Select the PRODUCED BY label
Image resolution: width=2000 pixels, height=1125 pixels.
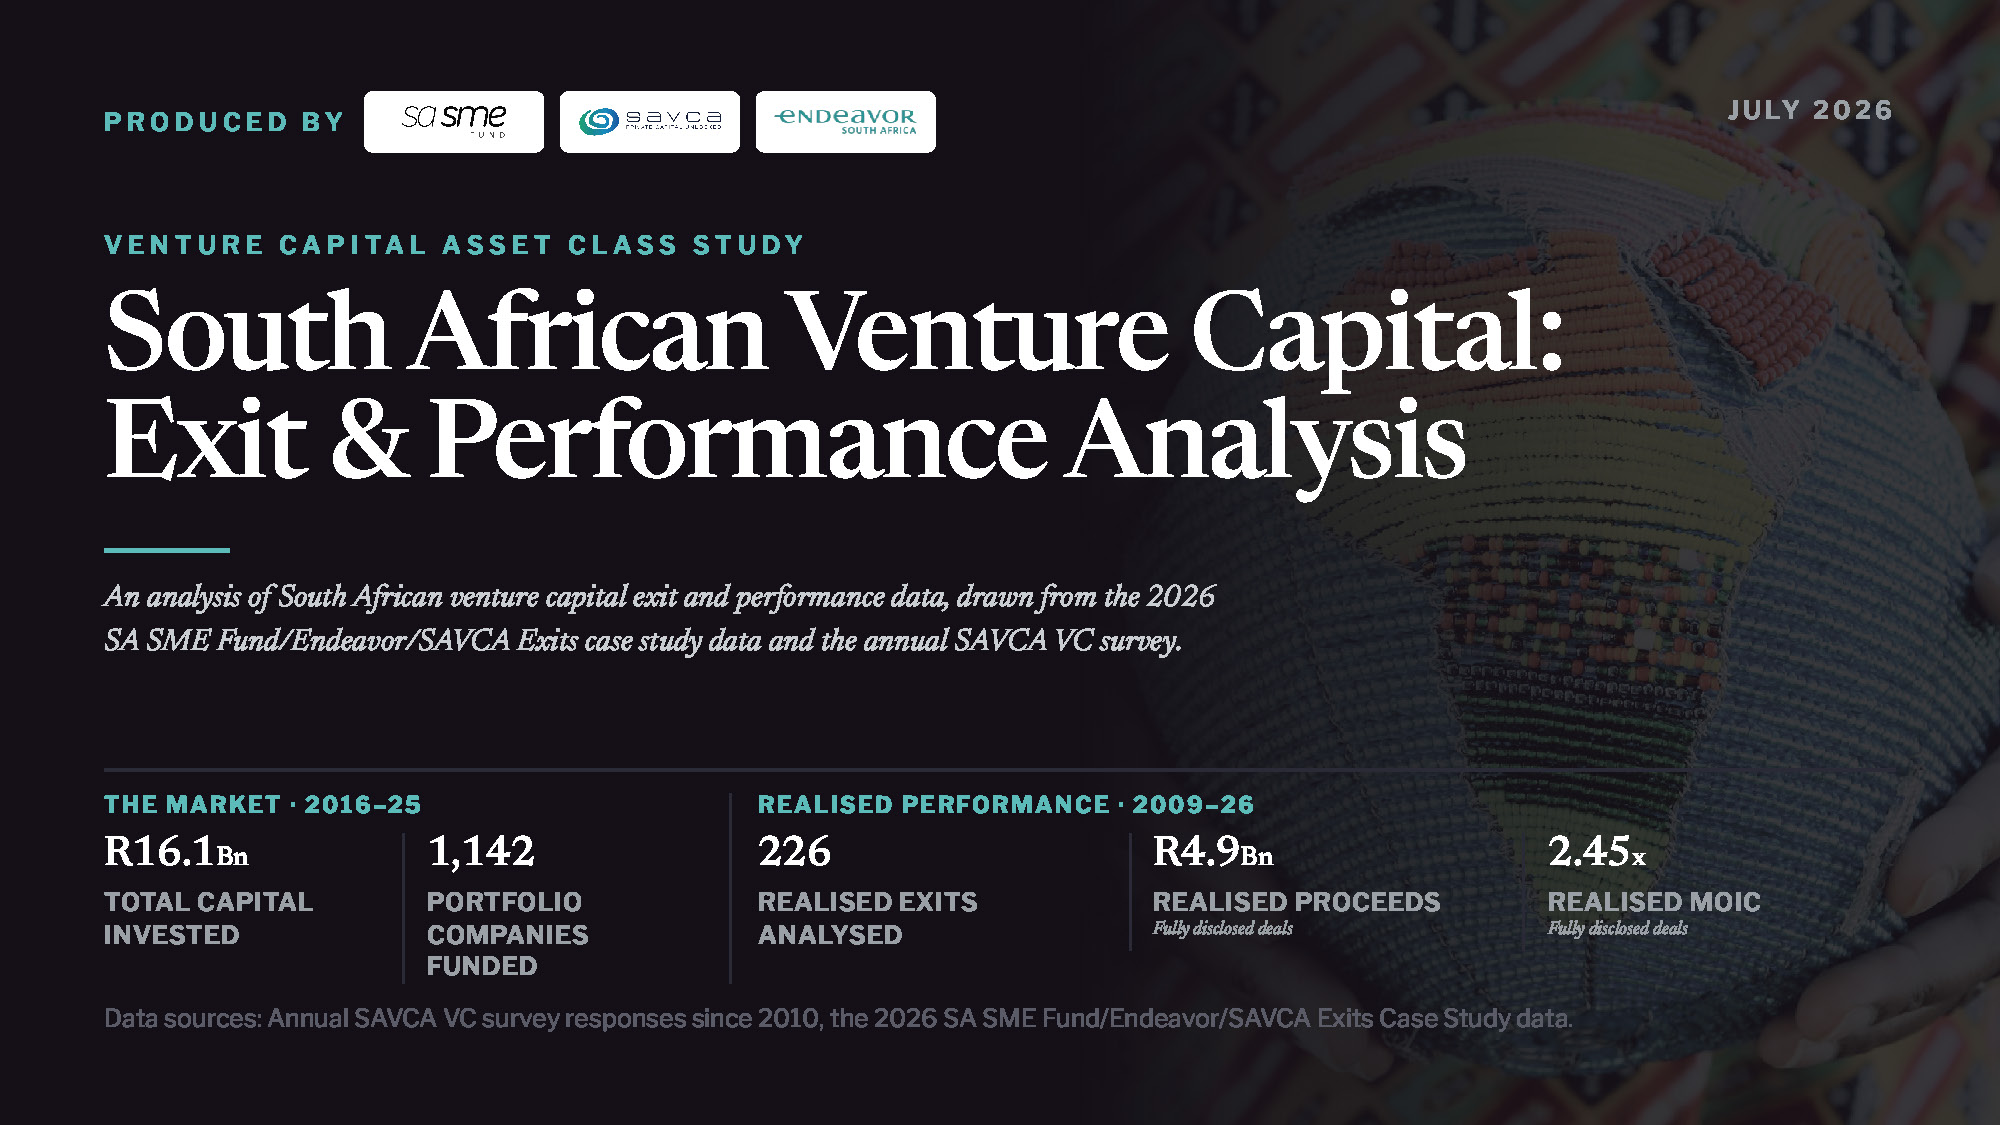[x=224, y=122]
